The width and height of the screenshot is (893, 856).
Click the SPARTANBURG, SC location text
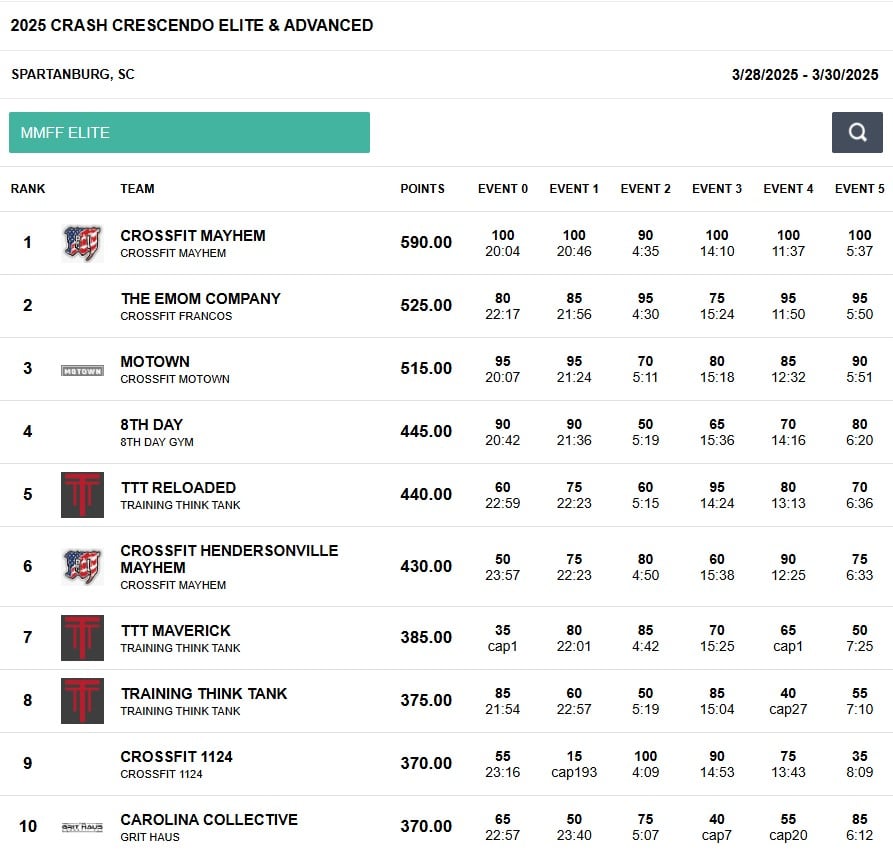(73, 75)
